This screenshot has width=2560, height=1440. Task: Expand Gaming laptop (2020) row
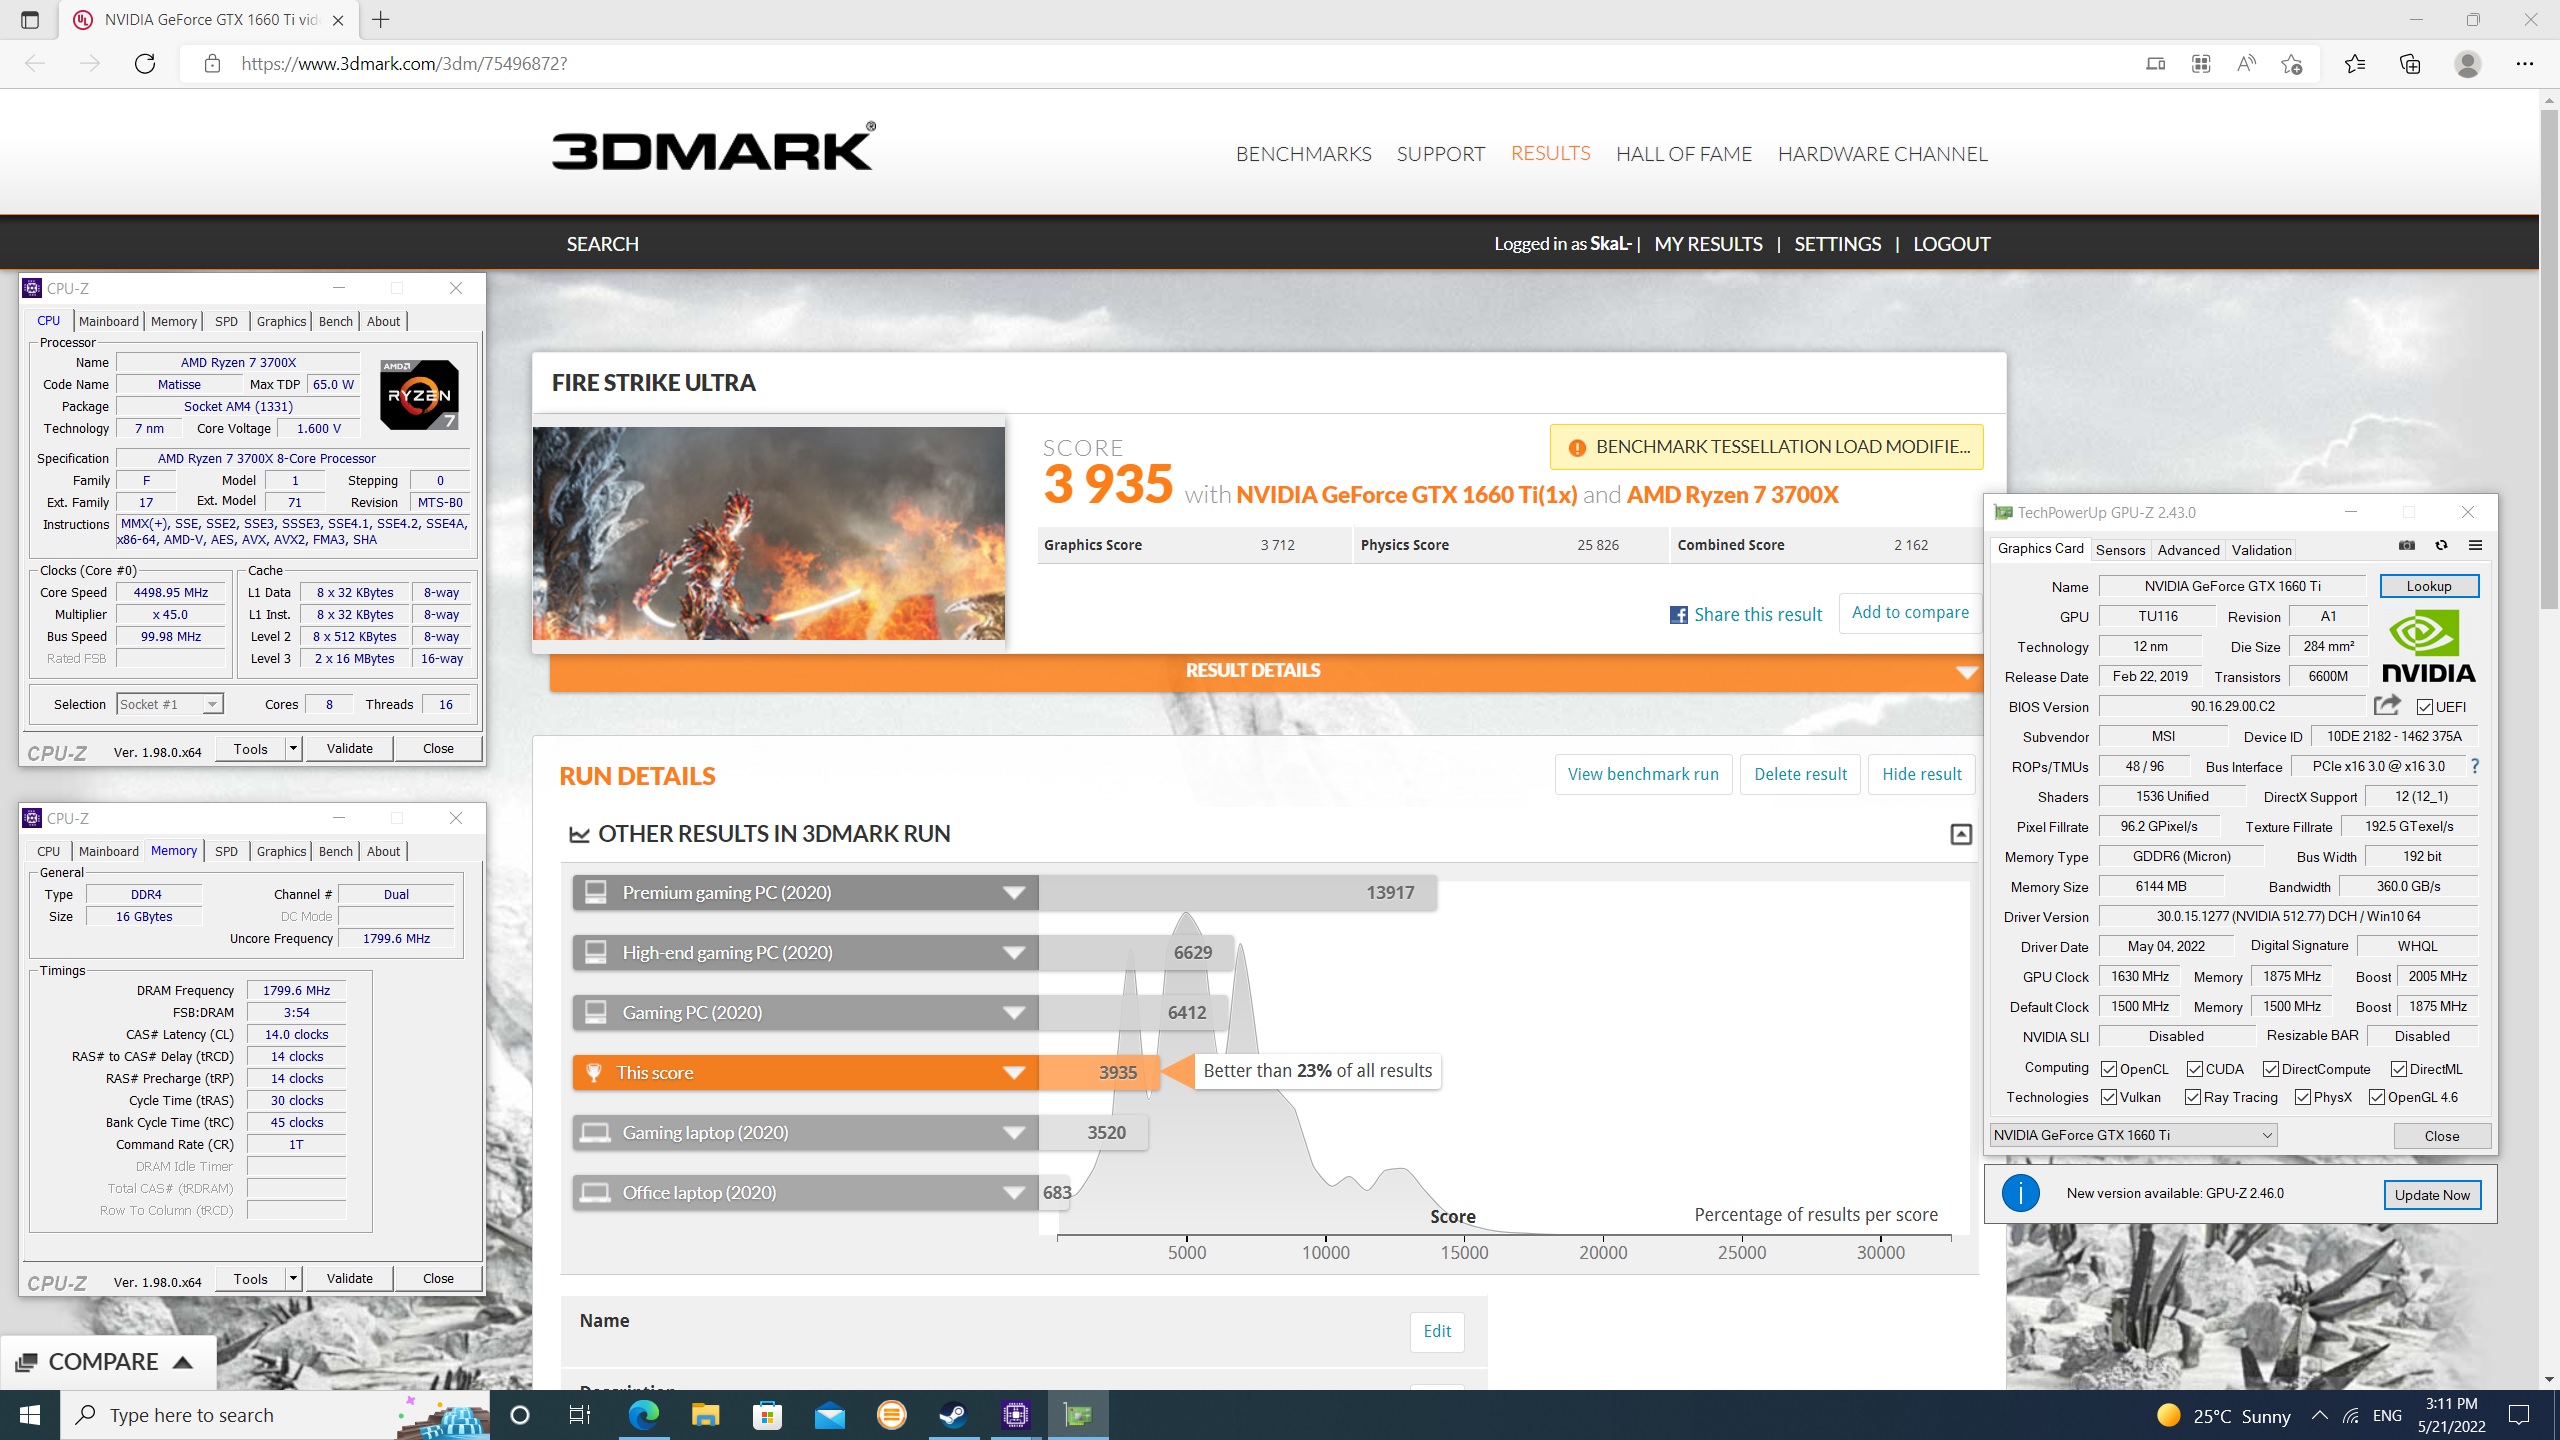[1014, 1133]
